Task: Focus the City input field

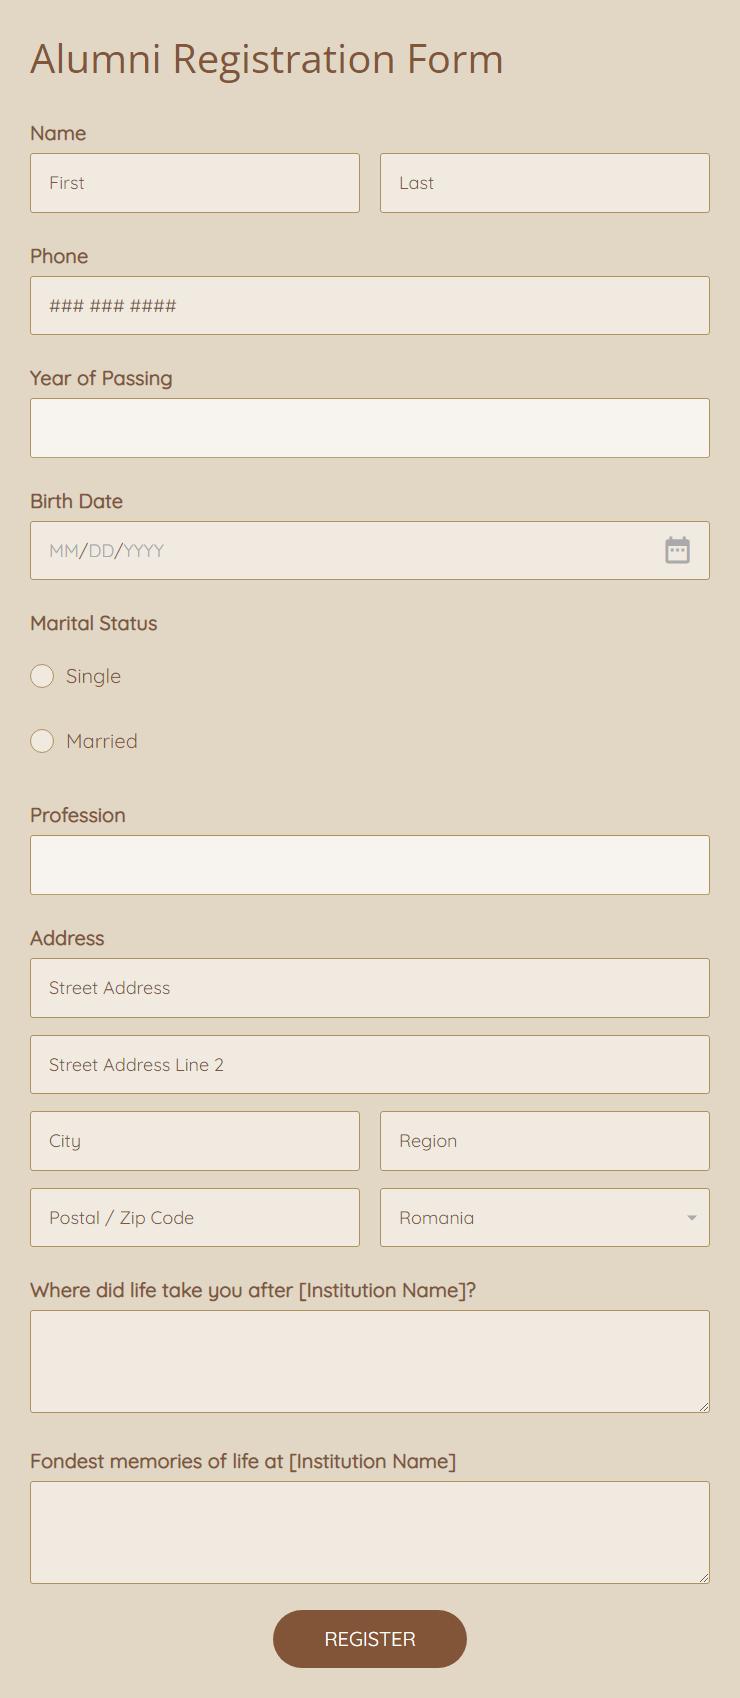Action: pyautogui.click(x=195, y=1141)
